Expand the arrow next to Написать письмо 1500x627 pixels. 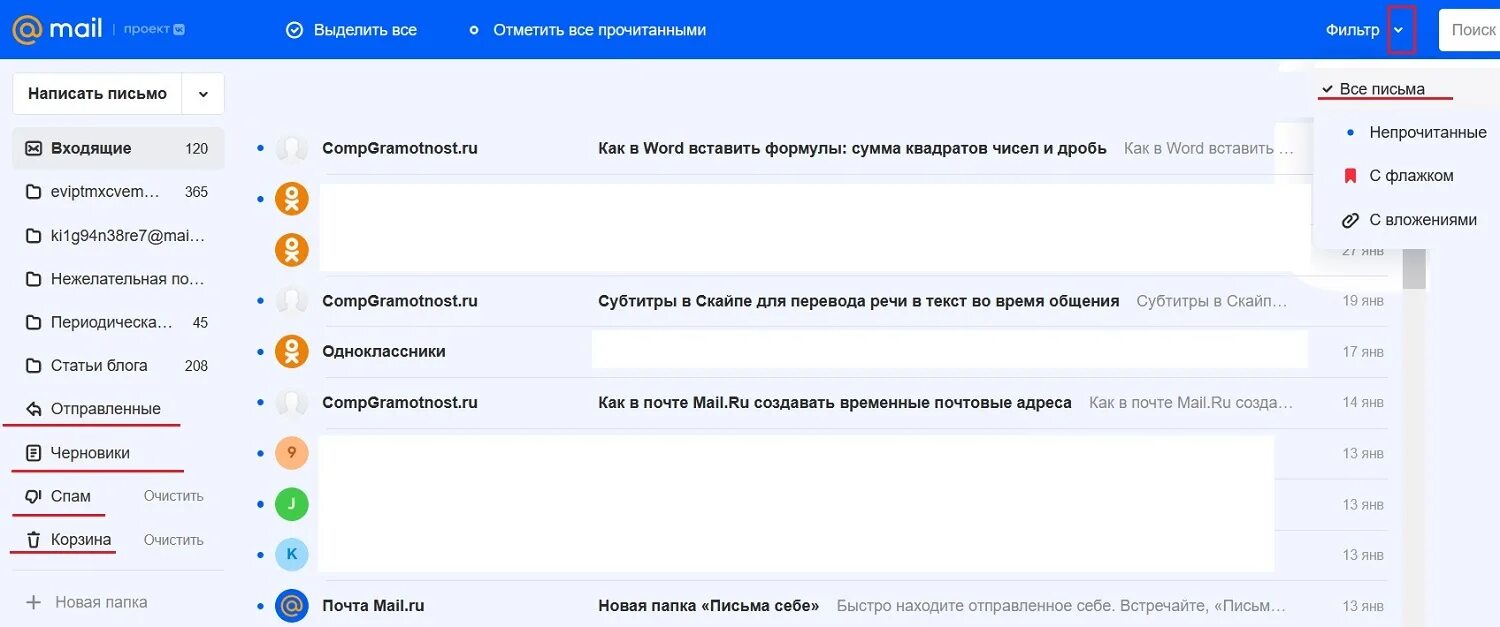point(203,94)
